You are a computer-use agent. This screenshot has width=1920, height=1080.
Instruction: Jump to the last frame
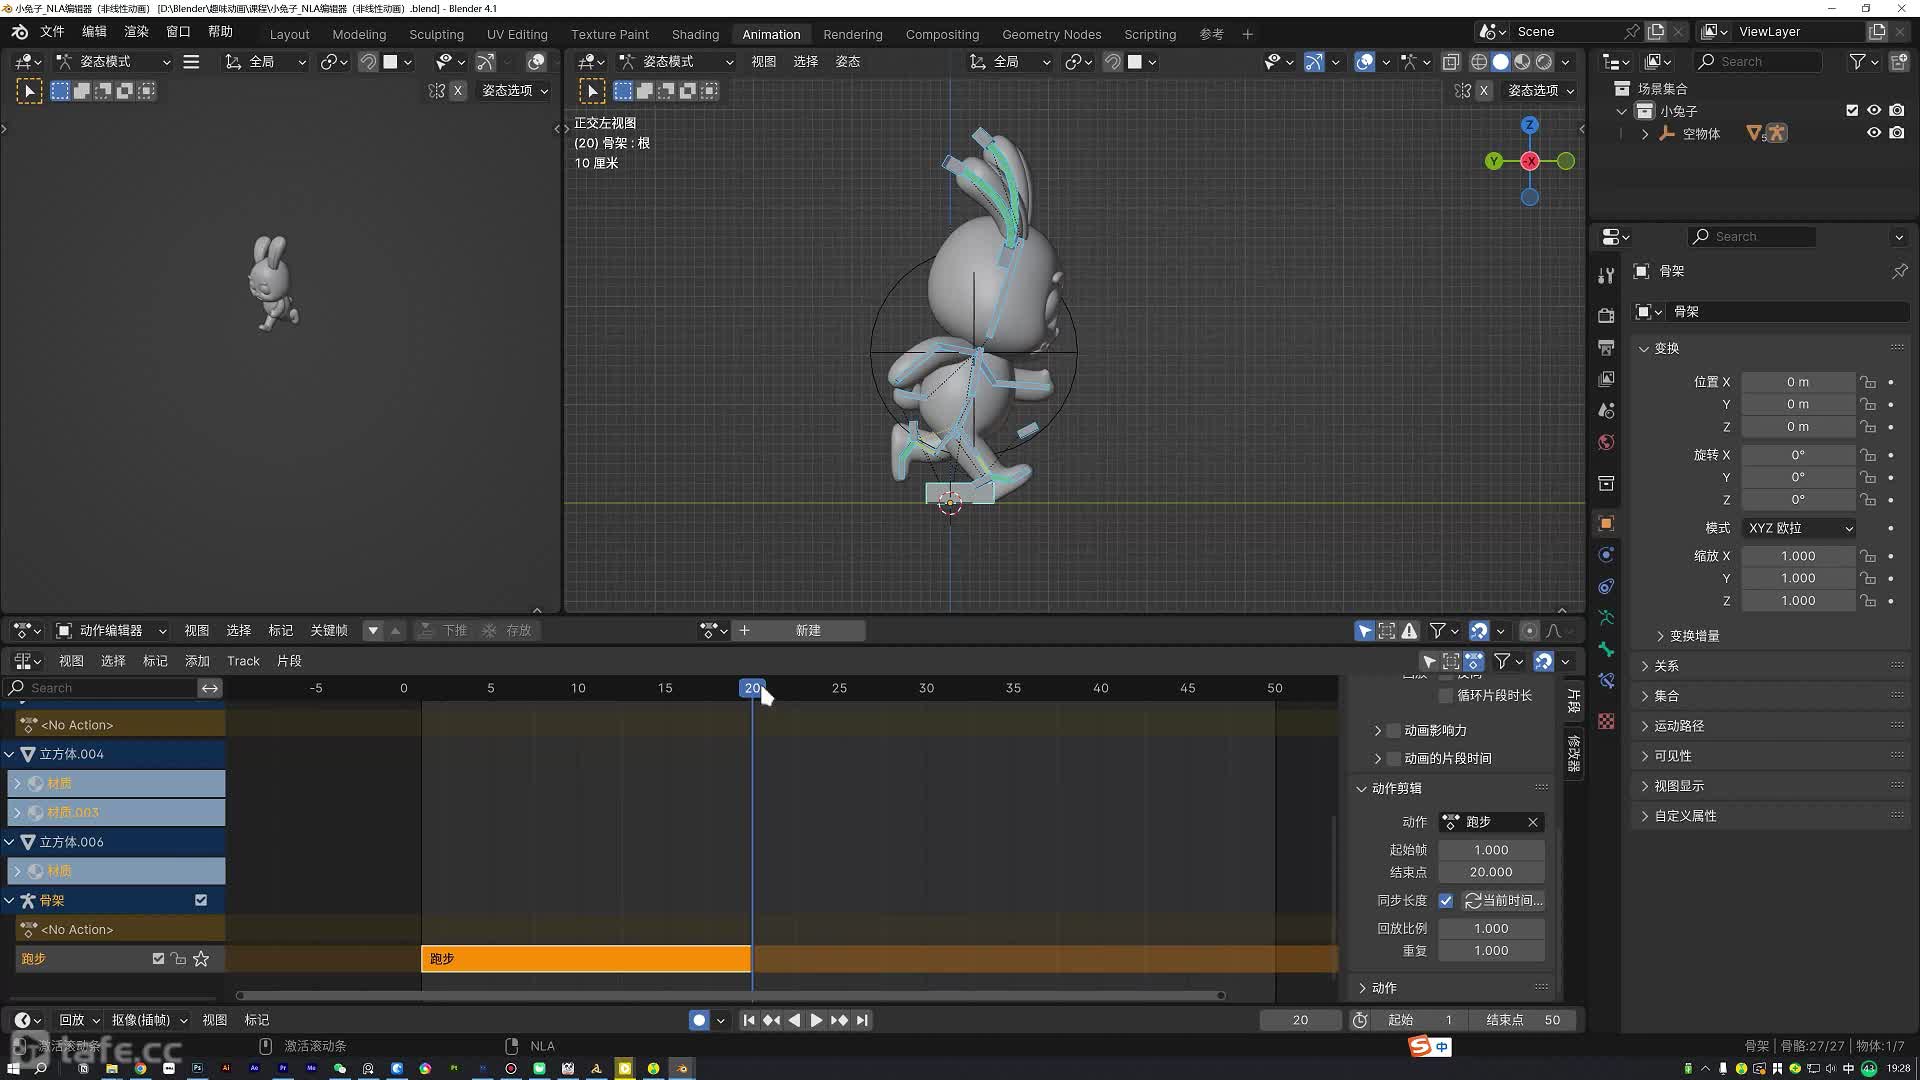(x=862, y=1020)
